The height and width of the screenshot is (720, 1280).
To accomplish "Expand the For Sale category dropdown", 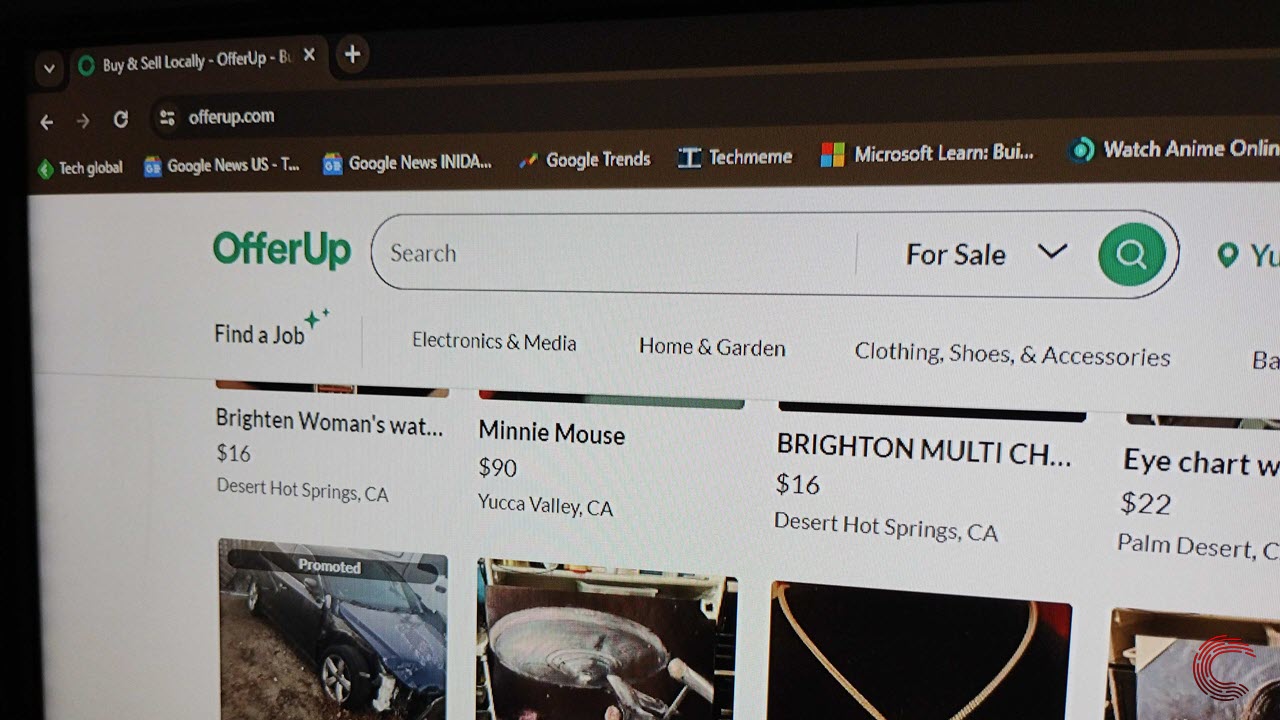I will [986, 254].
